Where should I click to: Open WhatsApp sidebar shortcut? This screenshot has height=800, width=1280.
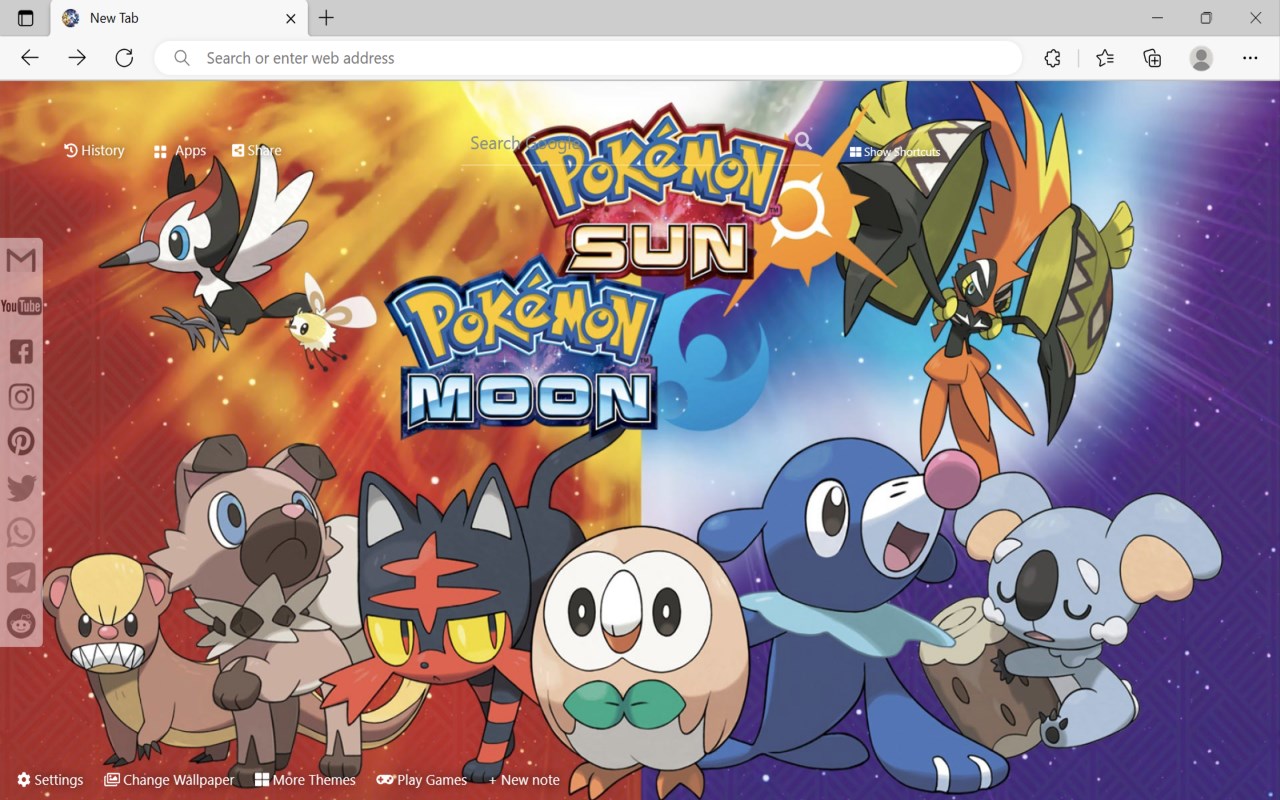pos(21,533)
